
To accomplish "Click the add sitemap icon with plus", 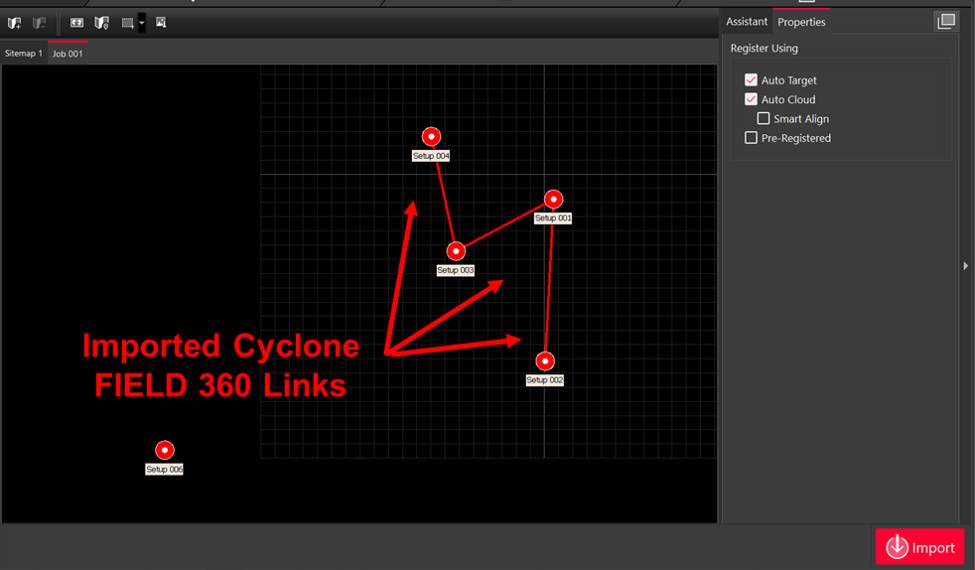I will point(15,22).
